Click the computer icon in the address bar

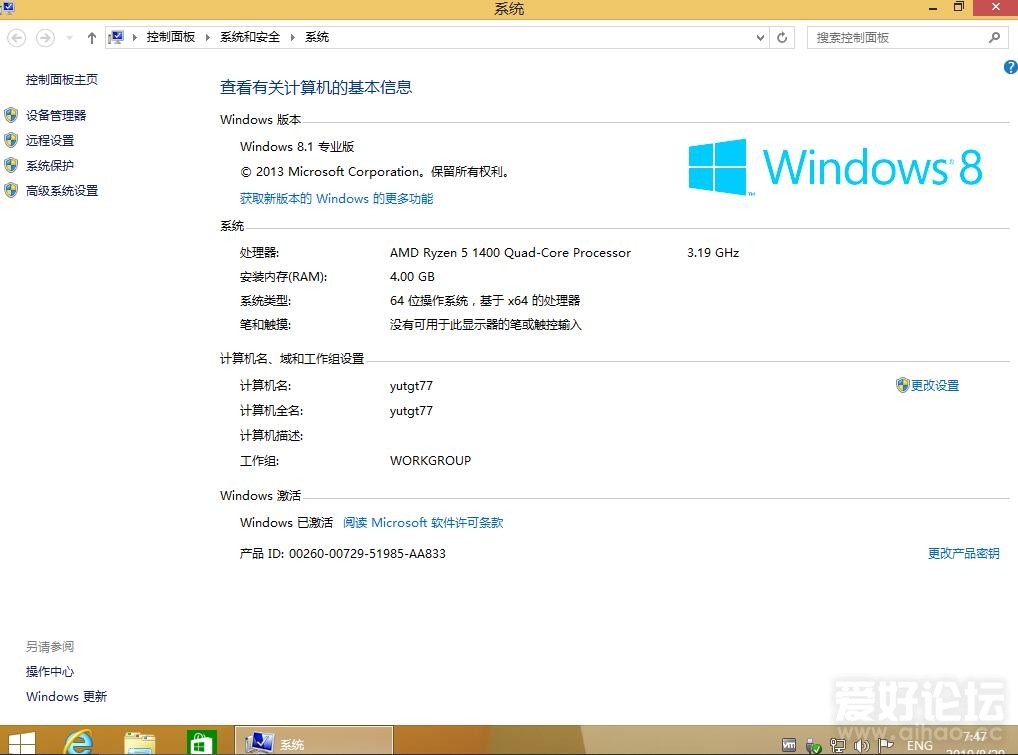click(116, 37)
